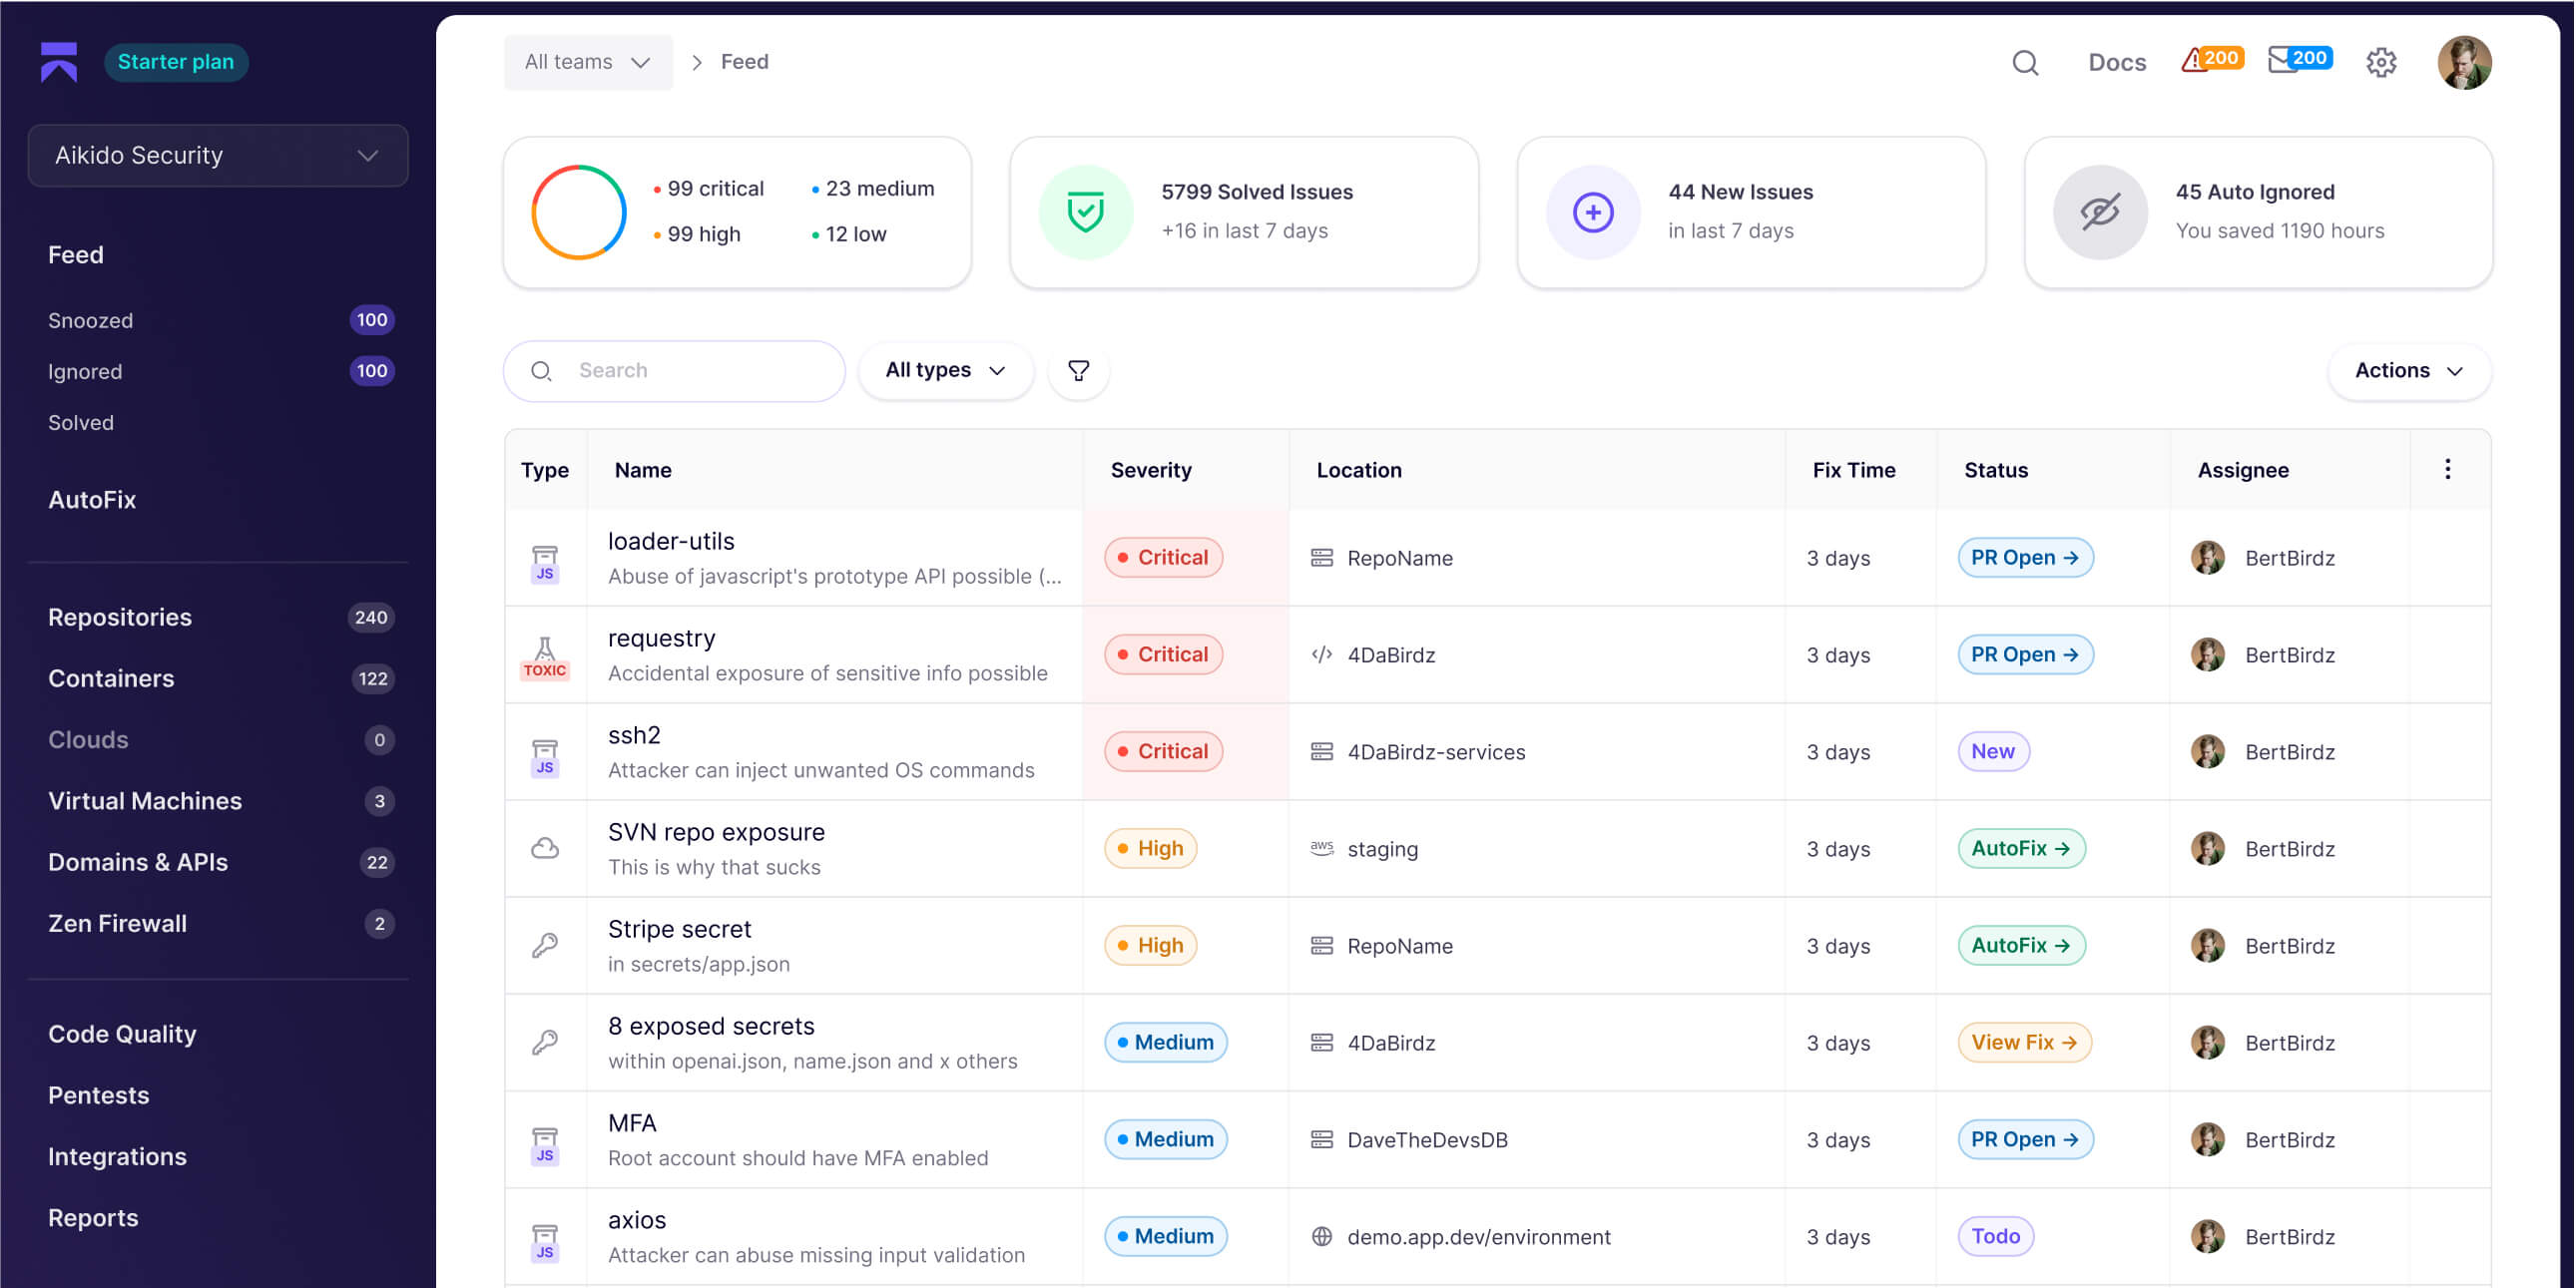The height and width of the screenshot is (1288, 2576).
Task: Click the Aikido logo icon
Action: (59, 62)
